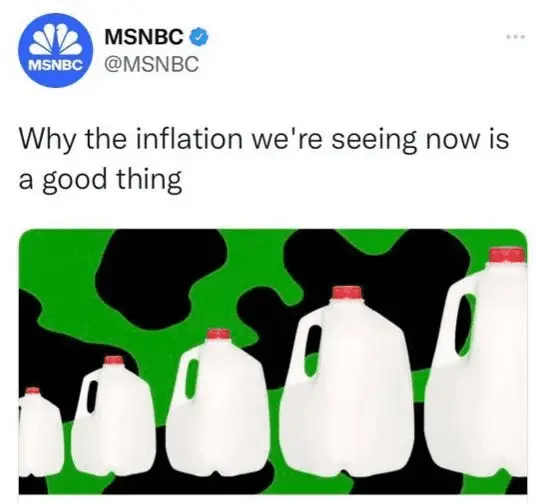Image resolution: width=536 pixels, height=503 pixels.
Task: Click the red cap of largest jug
Action: (x=507, y=254)
